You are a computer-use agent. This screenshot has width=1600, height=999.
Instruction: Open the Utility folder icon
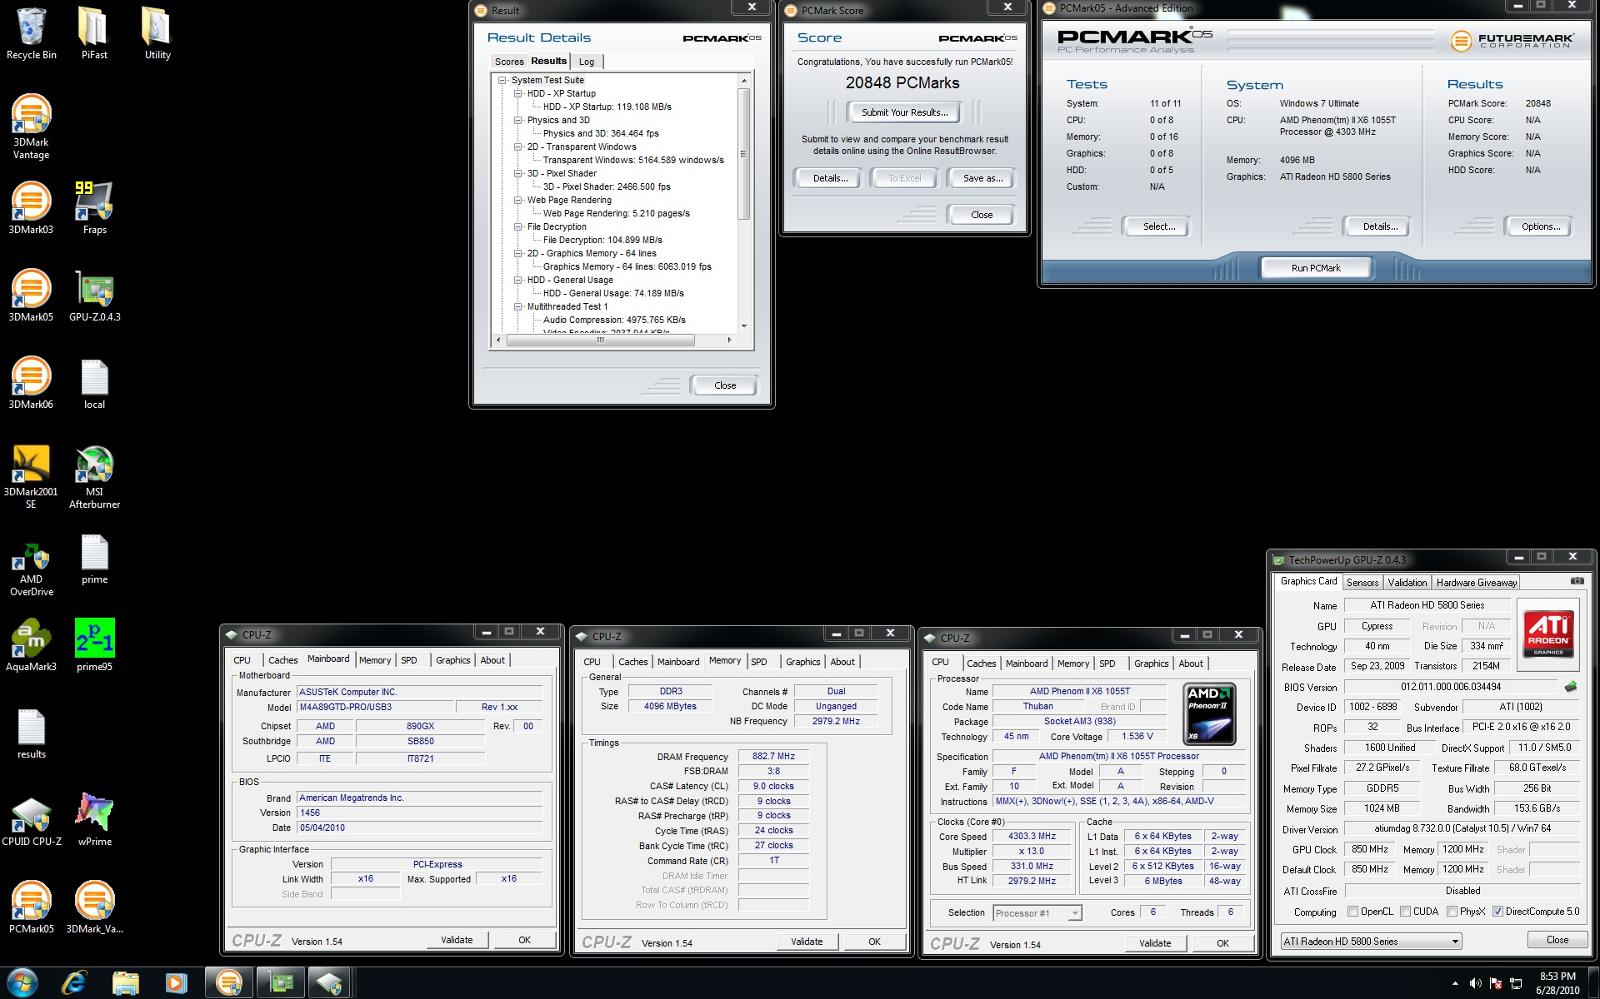click(x=157, y=33)
